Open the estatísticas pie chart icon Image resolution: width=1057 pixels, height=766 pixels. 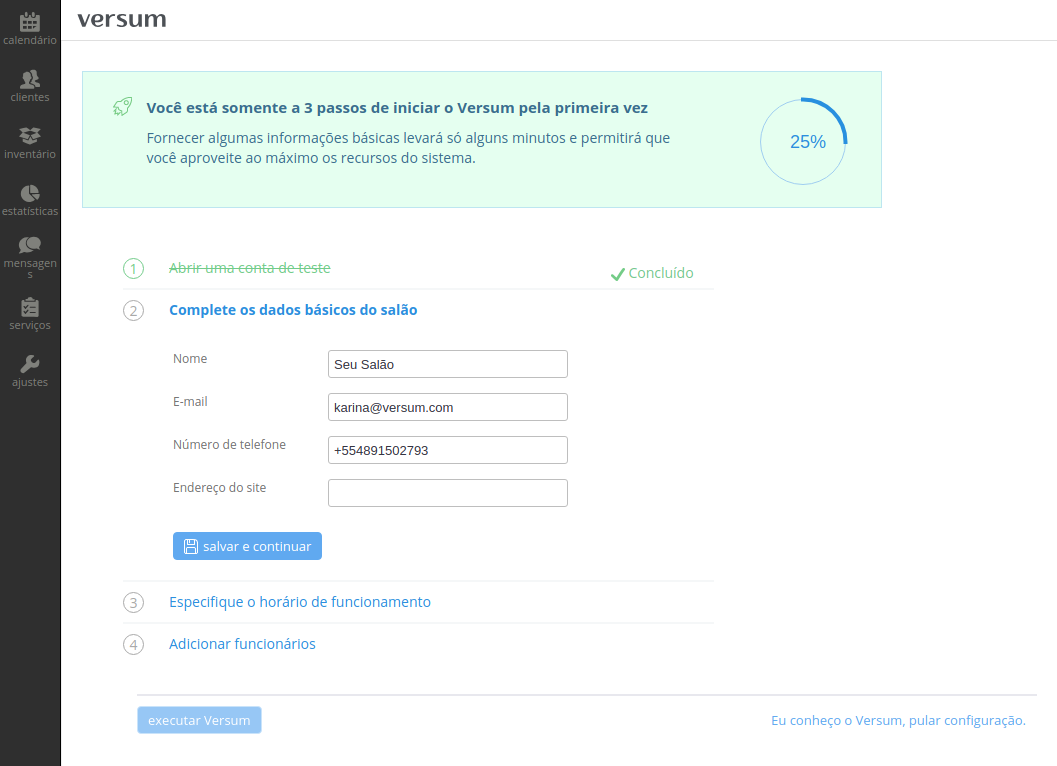click(x=30, y=194)
